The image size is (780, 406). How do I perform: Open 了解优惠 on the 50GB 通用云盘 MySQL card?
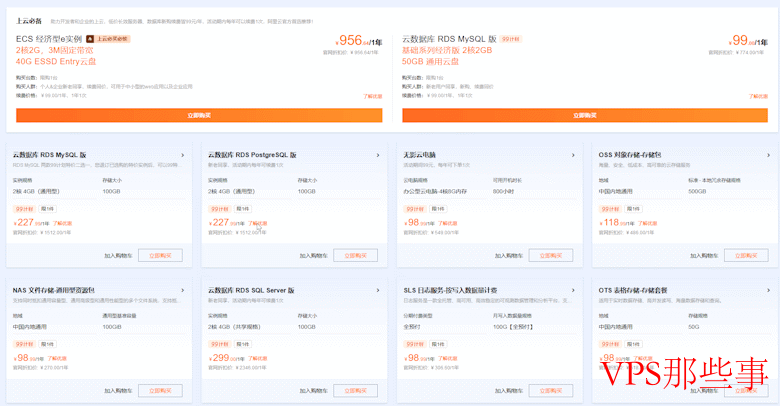pyautogui.click(x=758, y=97)
